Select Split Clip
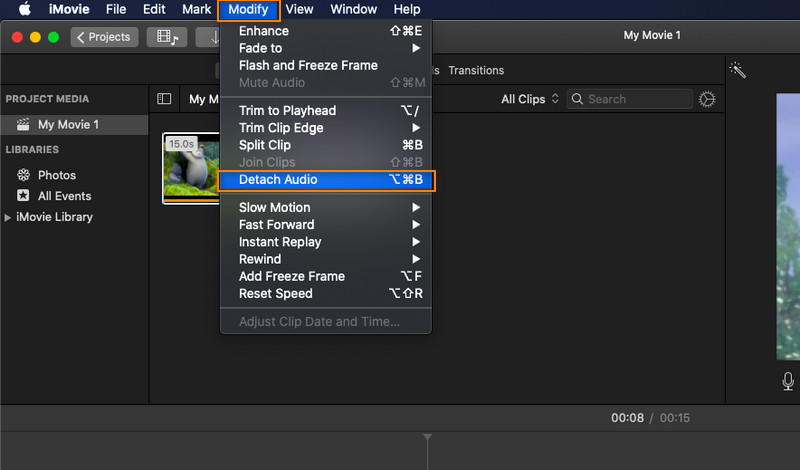This screenshot has height=470, width=800. (x=326, y=145)
